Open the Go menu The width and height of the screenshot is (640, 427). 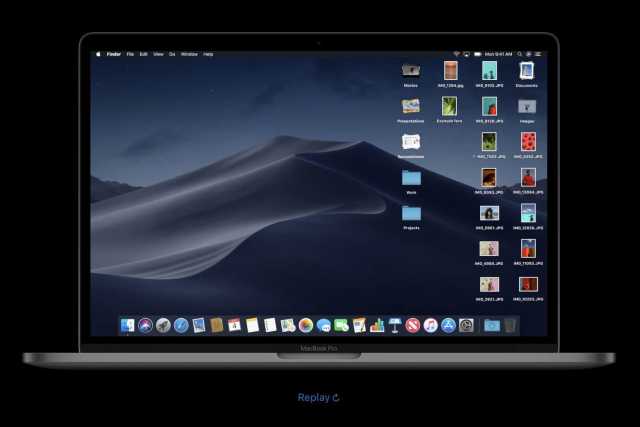tap(172, 54)
